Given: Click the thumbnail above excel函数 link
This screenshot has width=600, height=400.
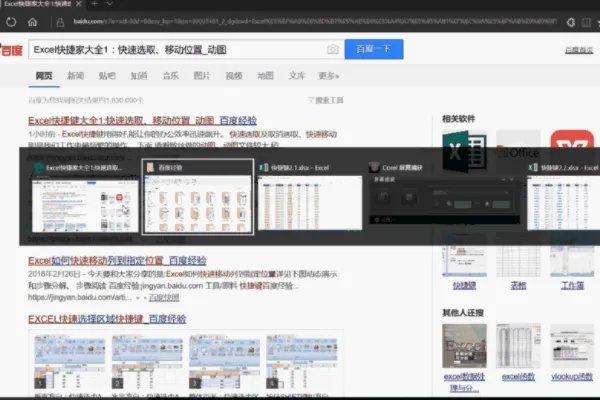Looking at the screenshot, I should point(518,346).
